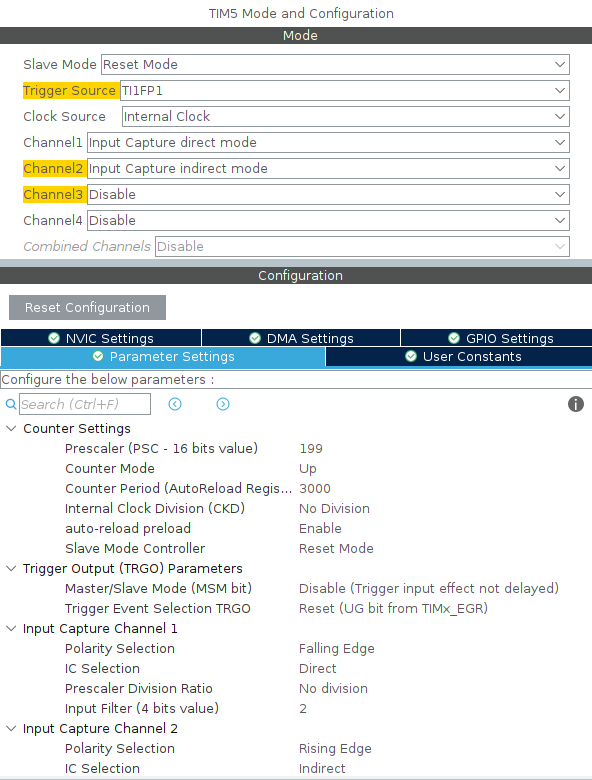Click the parameter Search field
The width and height of the screenshot is (592, 780).
[x=85, y=404]
